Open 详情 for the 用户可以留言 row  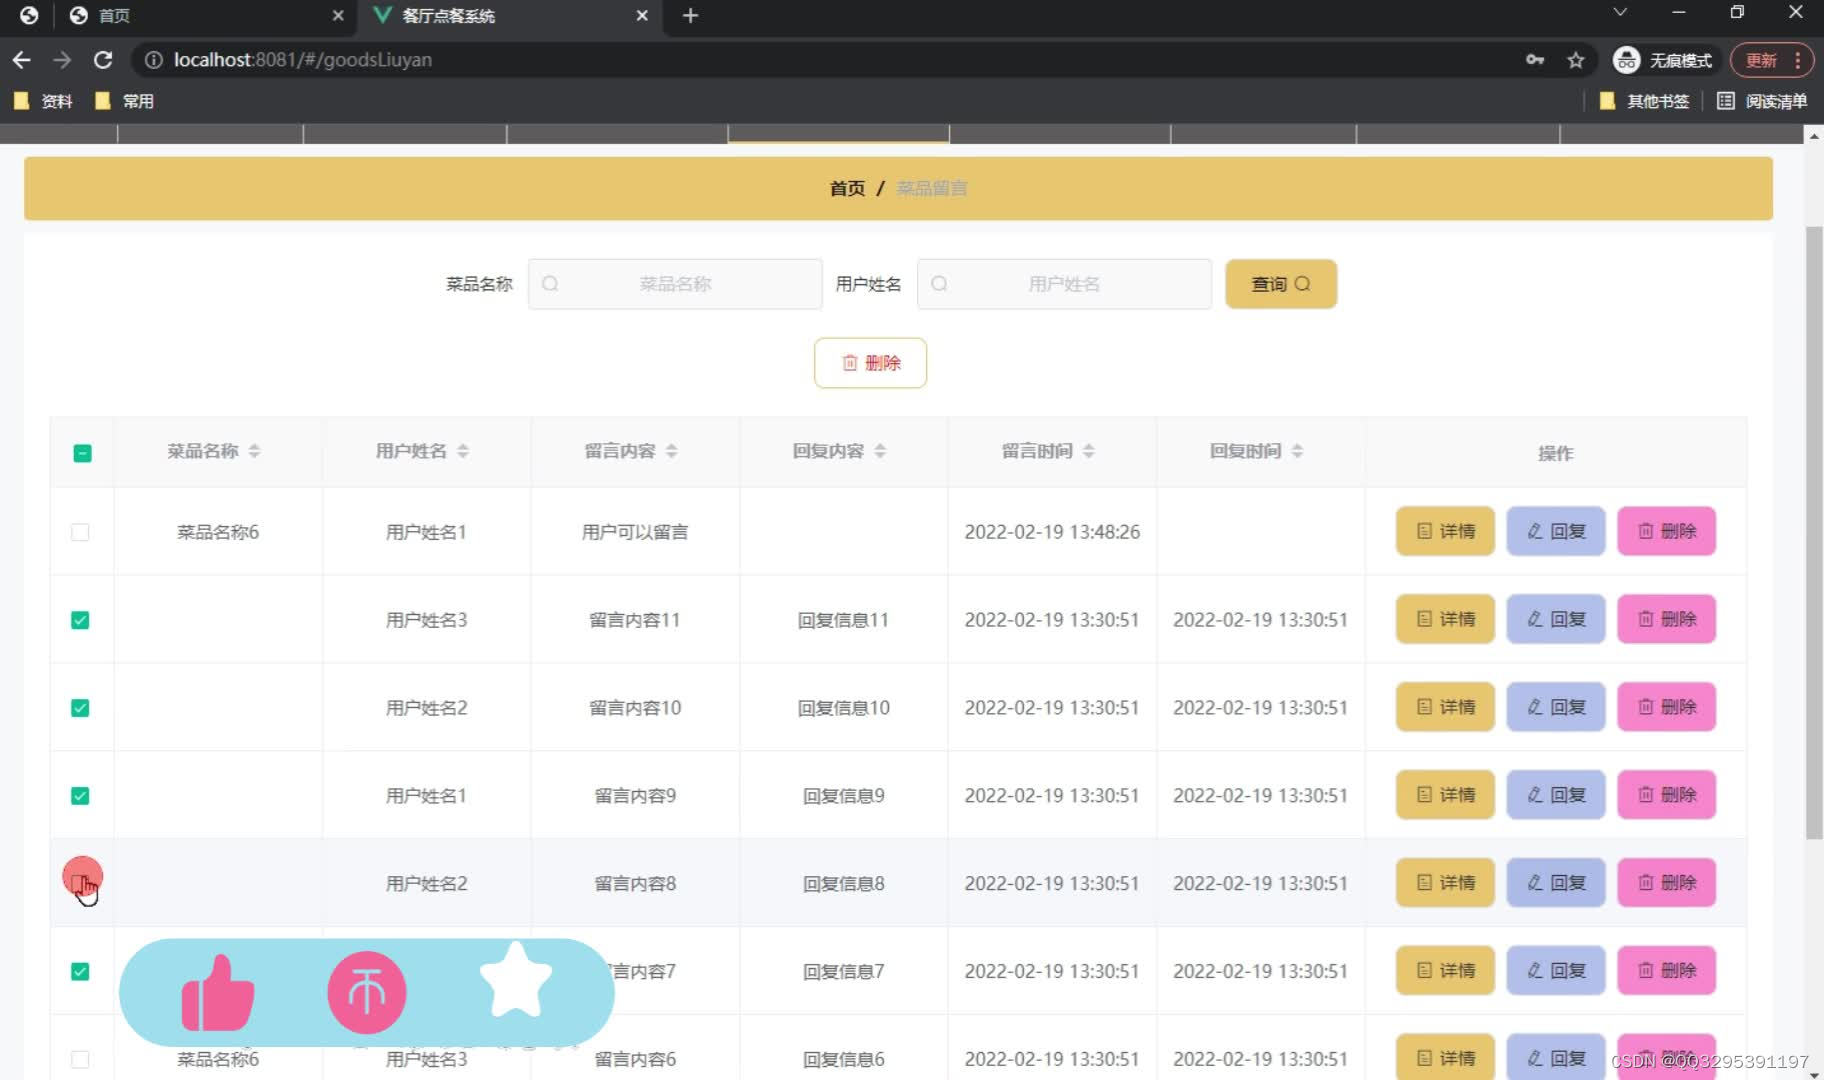click(x=1445, y=531)
